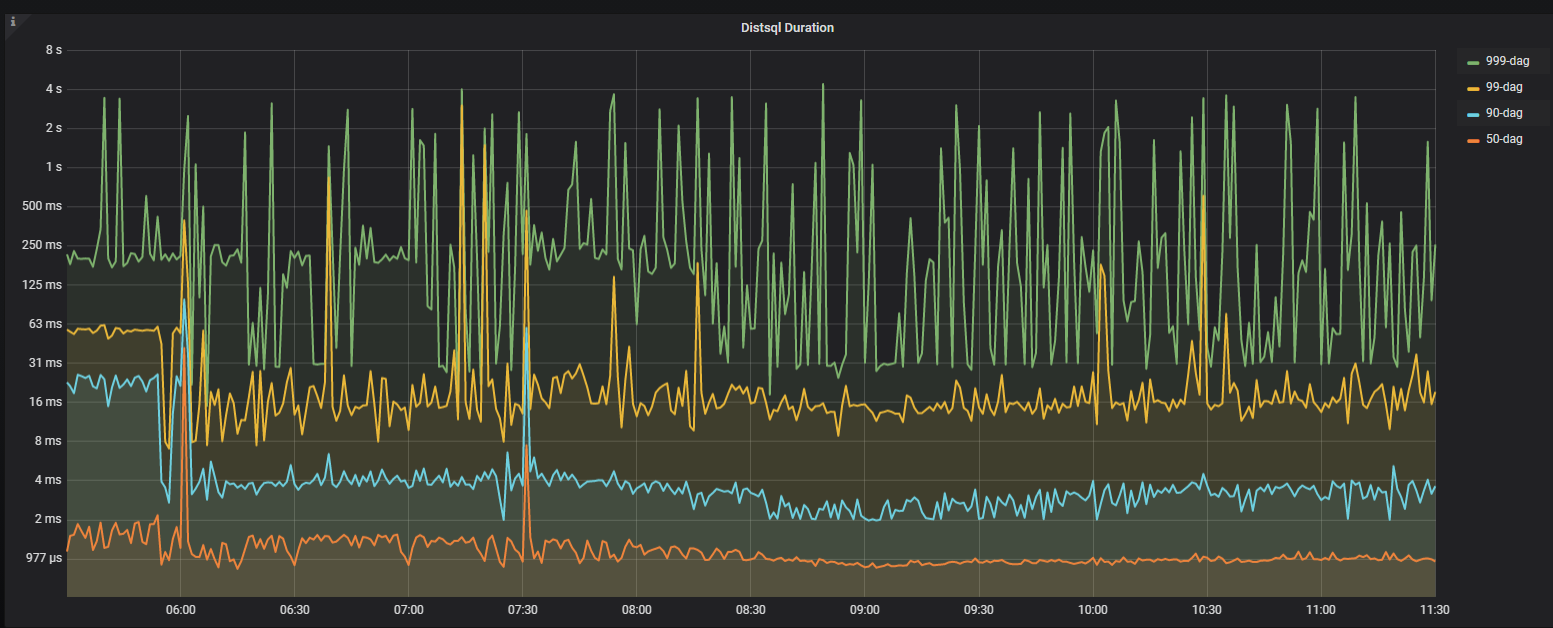Click the 63 ms y-axis label
Viewport: 1553px width, 628px height.
(x=47, y=323)
